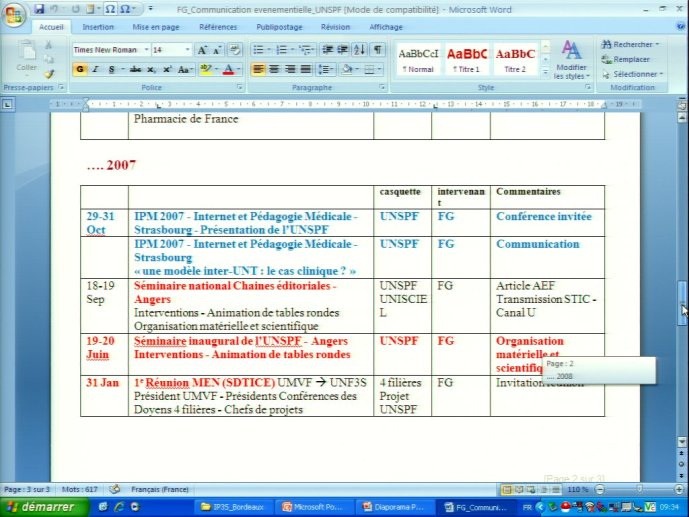Launch Internet Explorer from quick launch
This screenshot has height=517, width=689.
point(119,507)
